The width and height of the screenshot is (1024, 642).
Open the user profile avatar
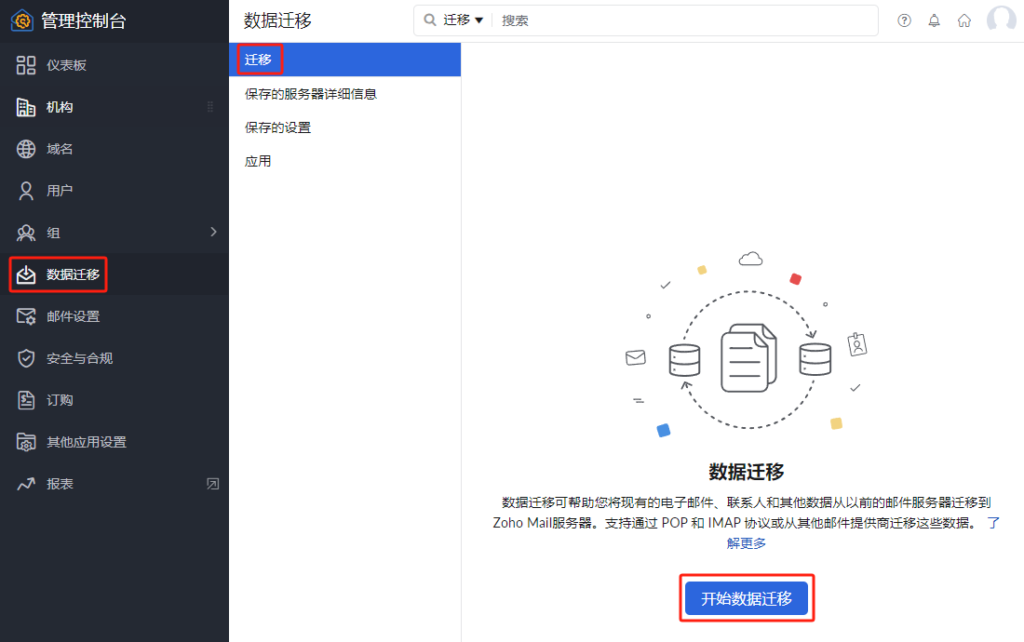tap(1001, 20)
